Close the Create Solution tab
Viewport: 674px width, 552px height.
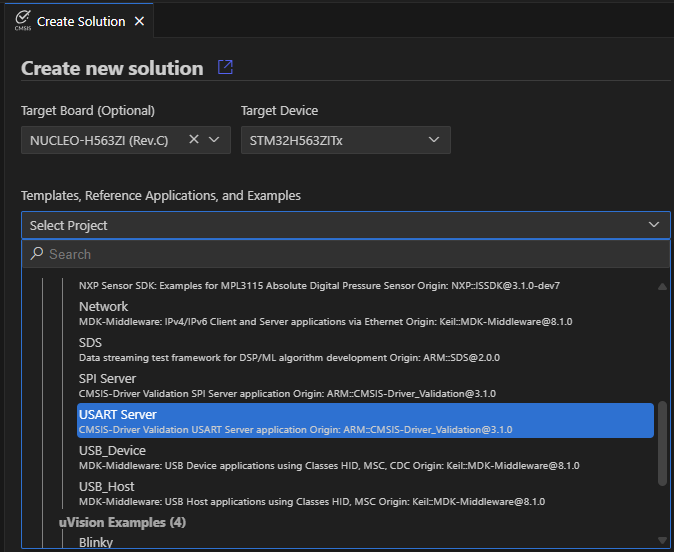(139, 21)
